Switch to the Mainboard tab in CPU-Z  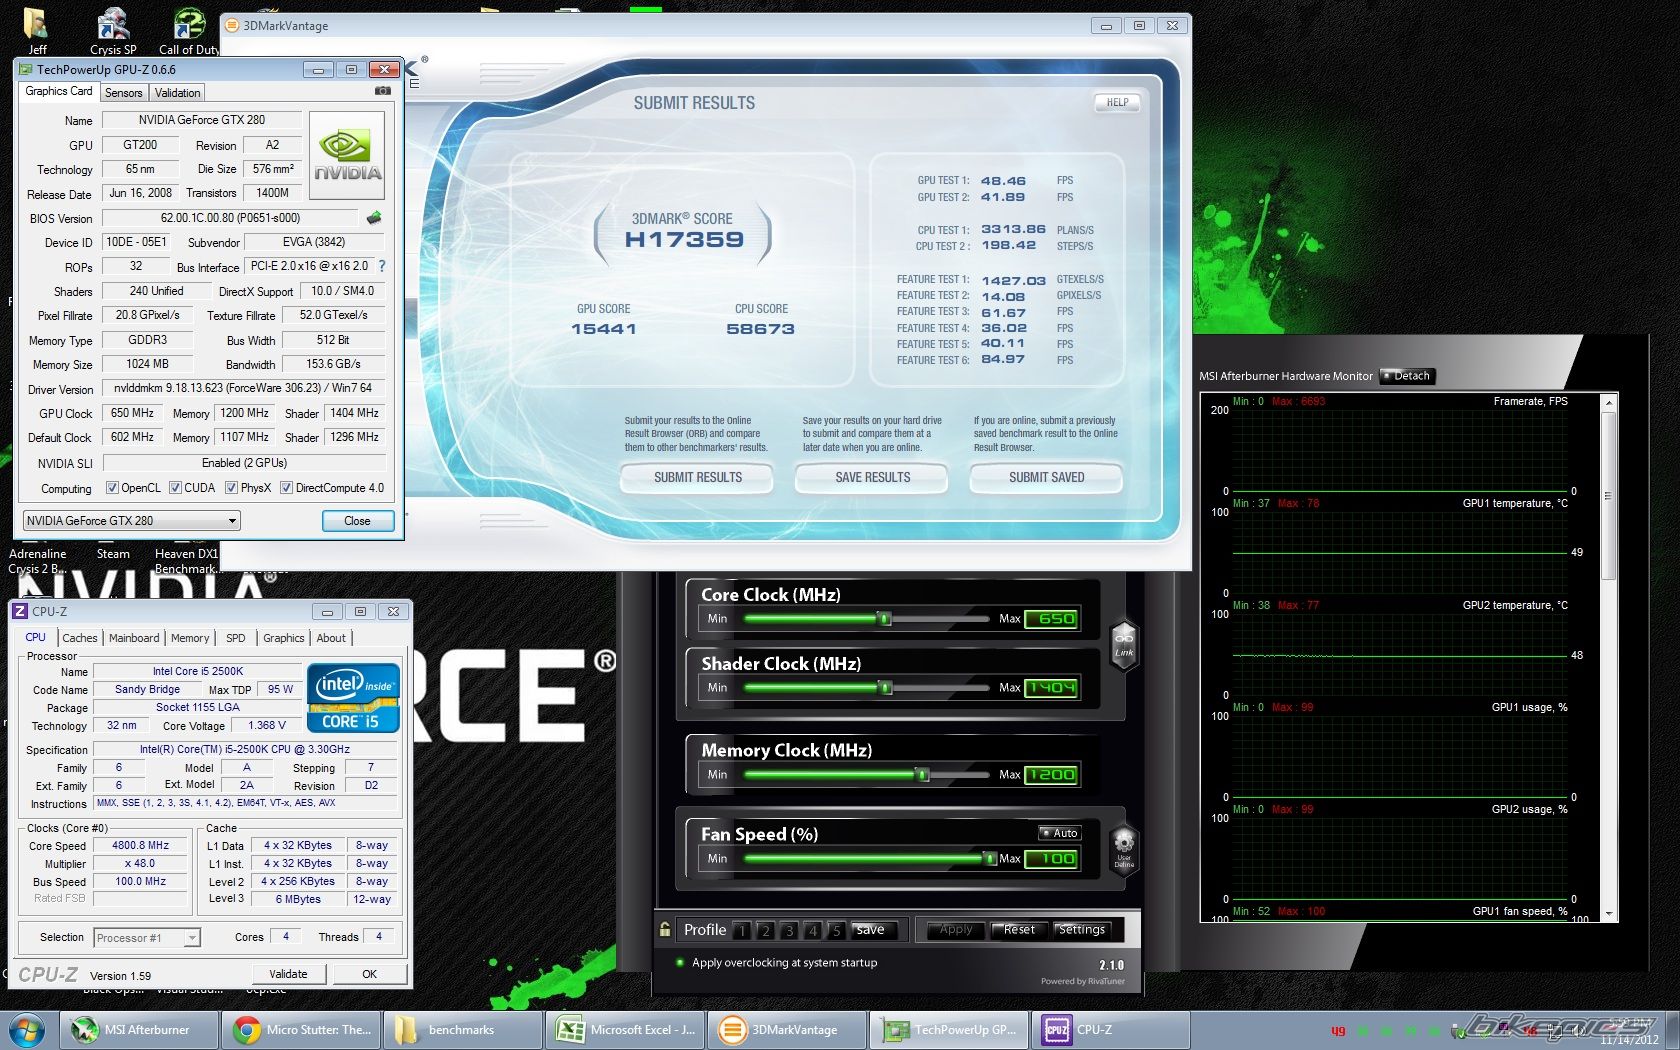134,638
